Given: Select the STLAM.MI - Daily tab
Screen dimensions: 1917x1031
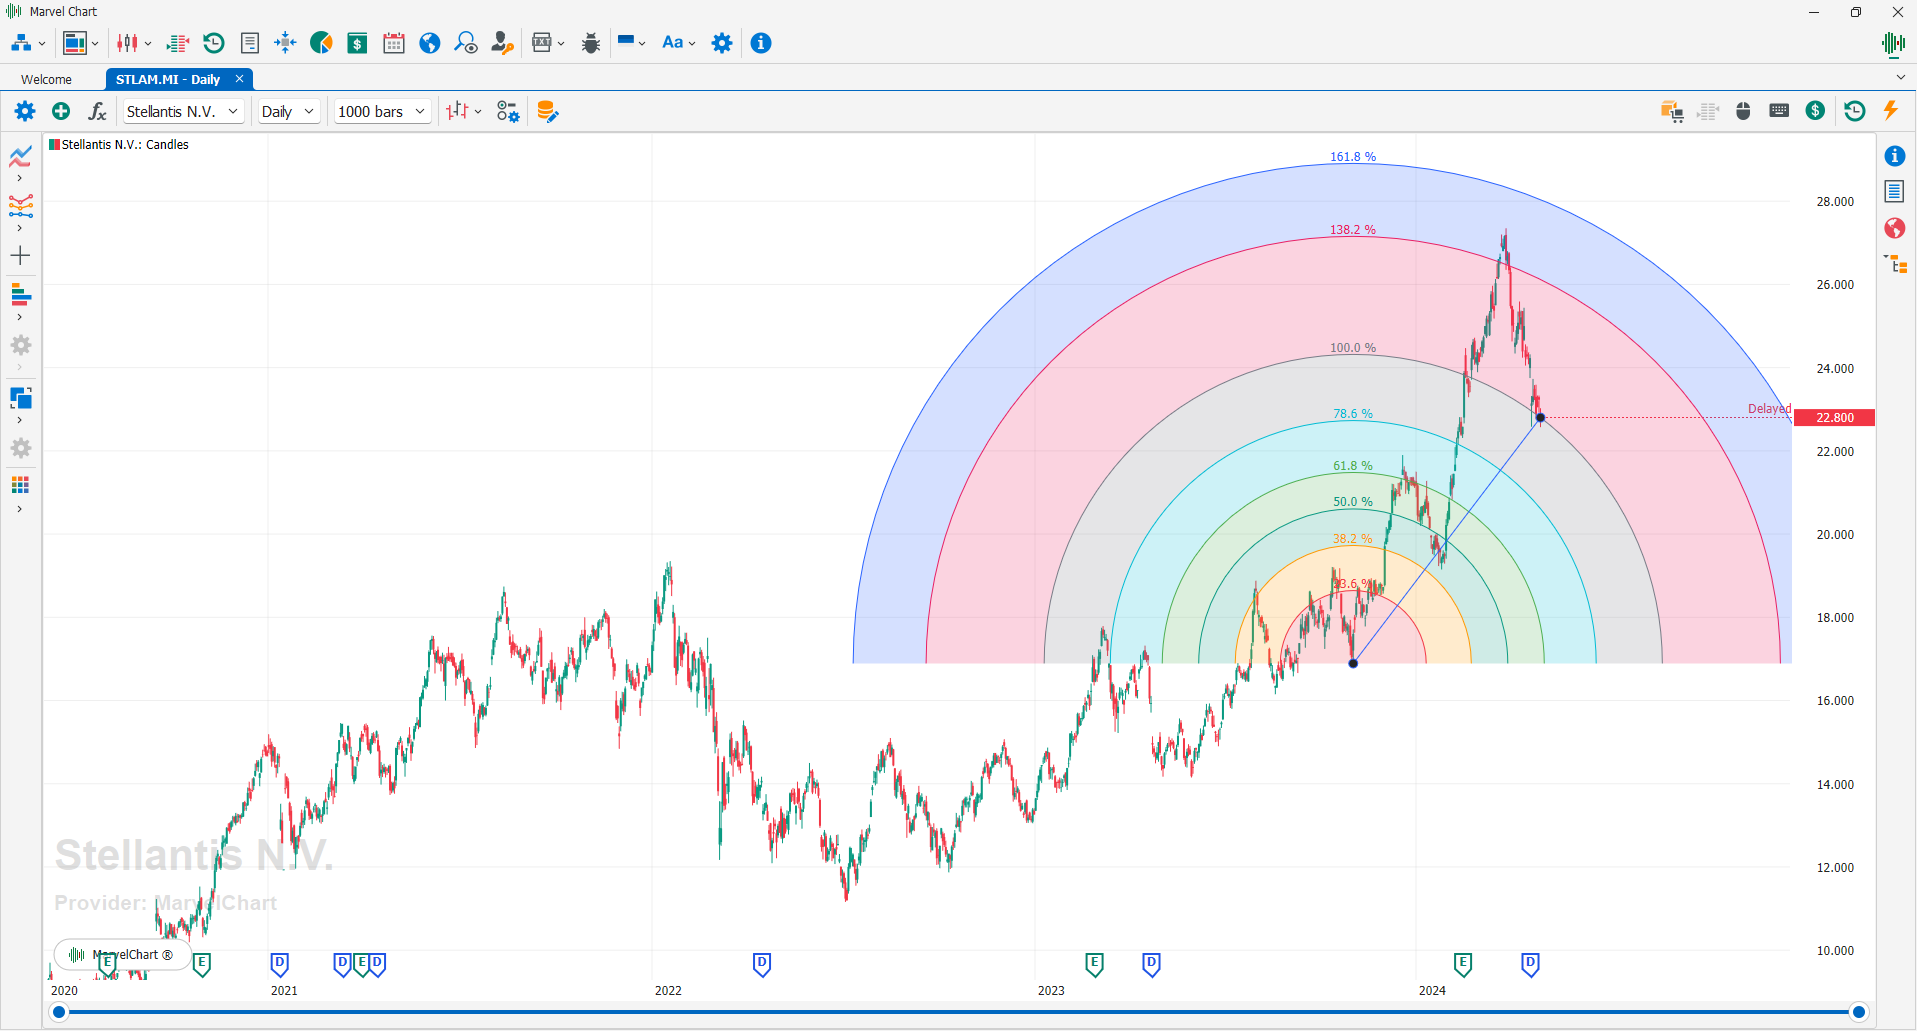Looking at the screenshot, I should (168, 79).
